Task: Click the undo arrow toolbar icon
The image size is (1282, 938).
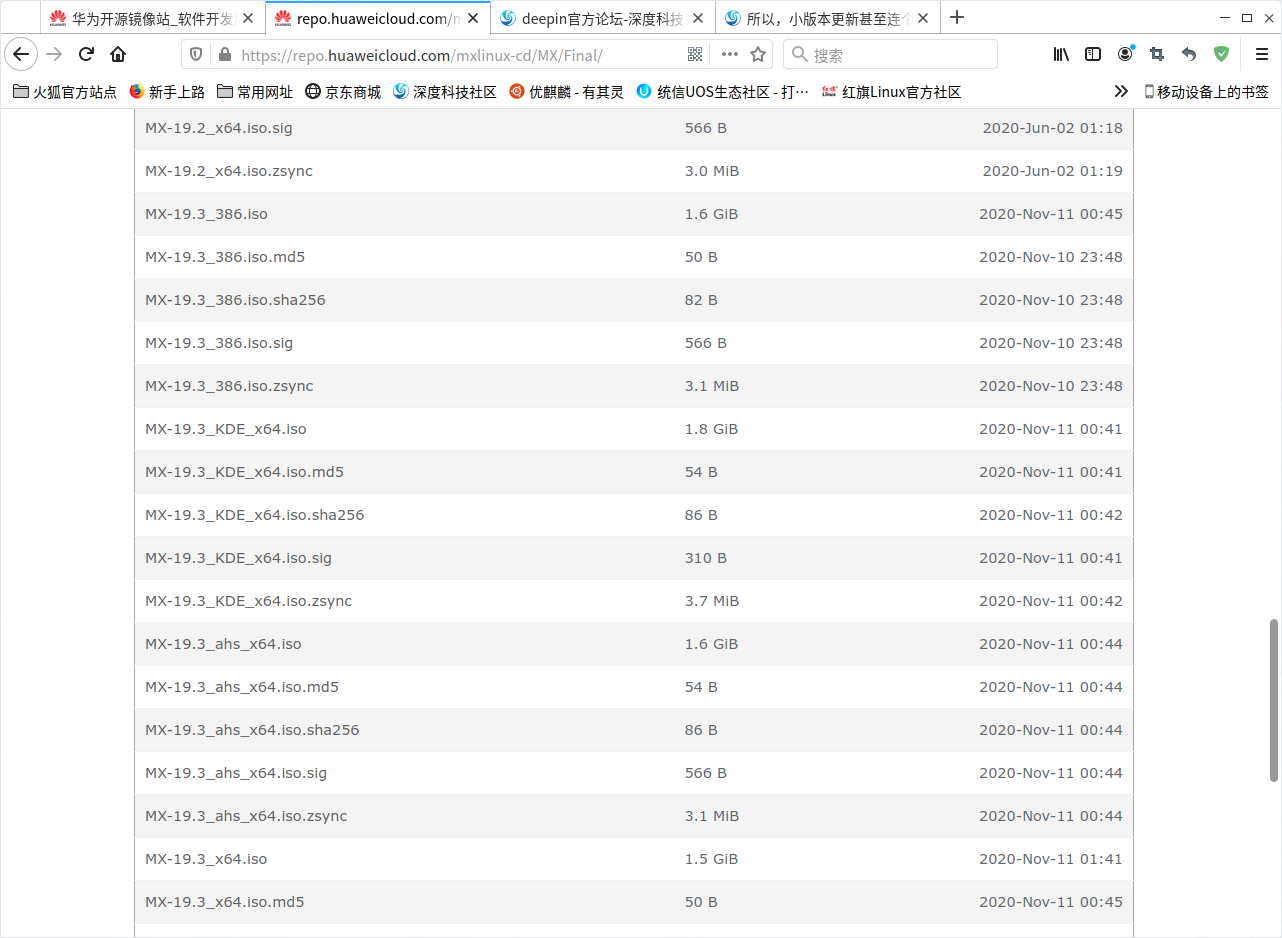Action: point(1189,54)
